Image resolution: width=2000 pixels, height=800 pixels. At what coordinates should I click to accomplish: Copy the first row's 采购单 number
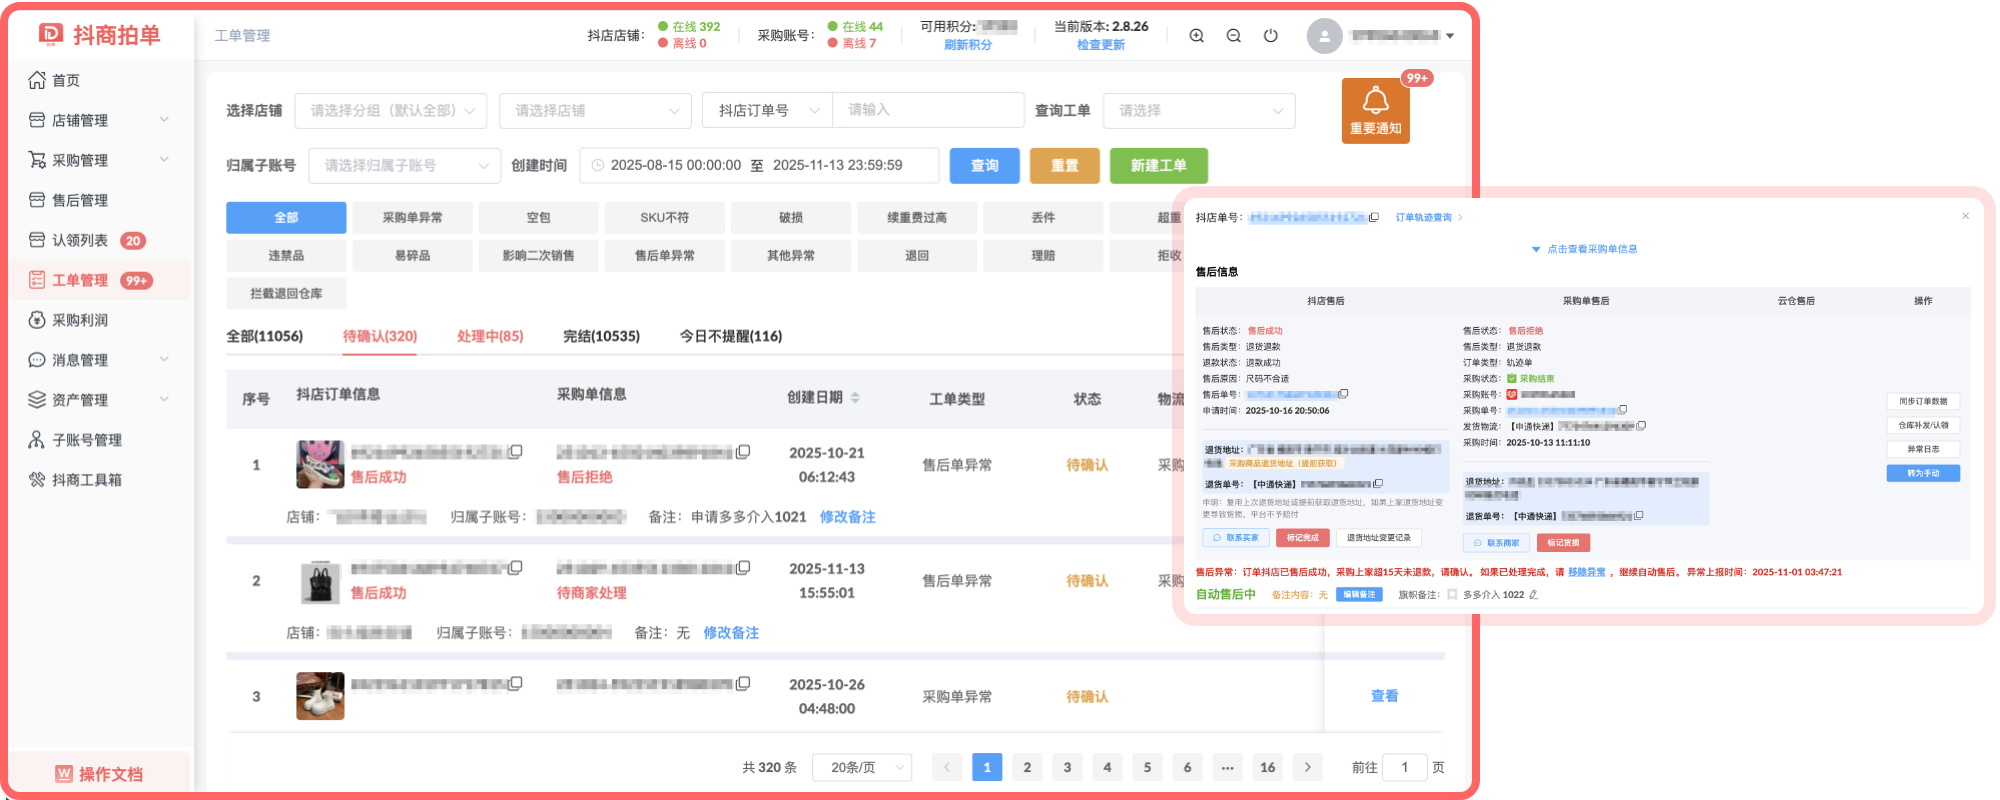pos(743,452)
